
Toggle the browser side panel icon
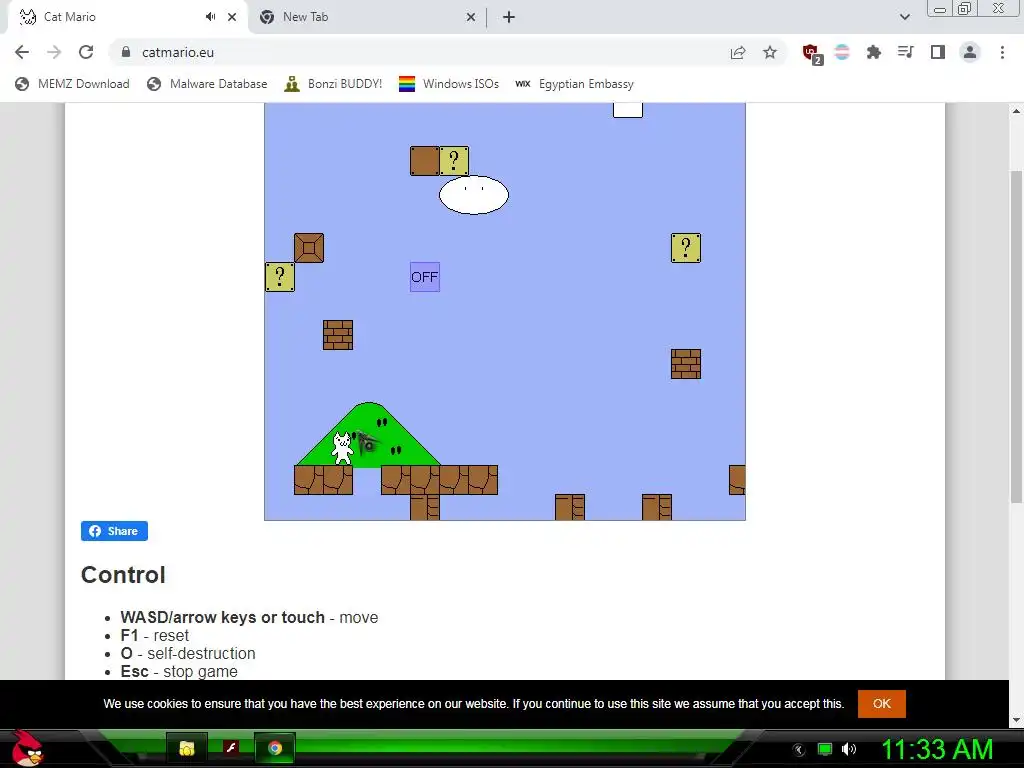[x=938, y=52]
